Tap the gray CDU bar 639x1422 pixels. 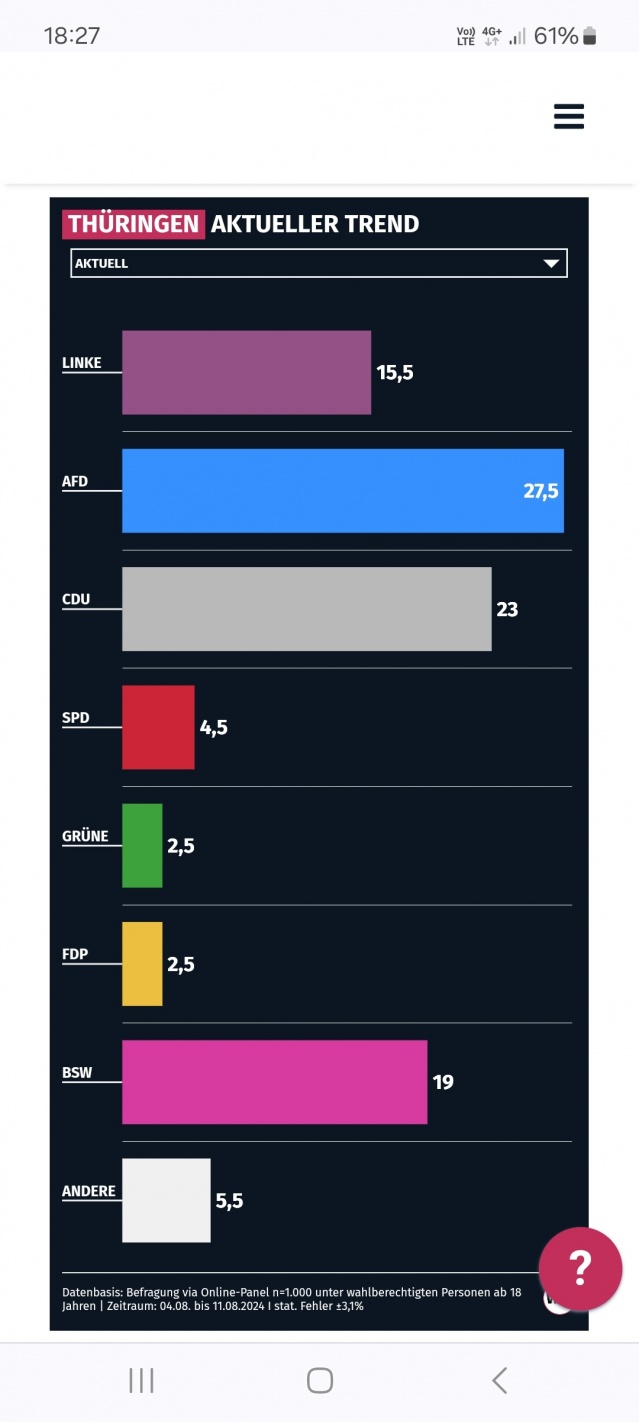pos(306,609)
